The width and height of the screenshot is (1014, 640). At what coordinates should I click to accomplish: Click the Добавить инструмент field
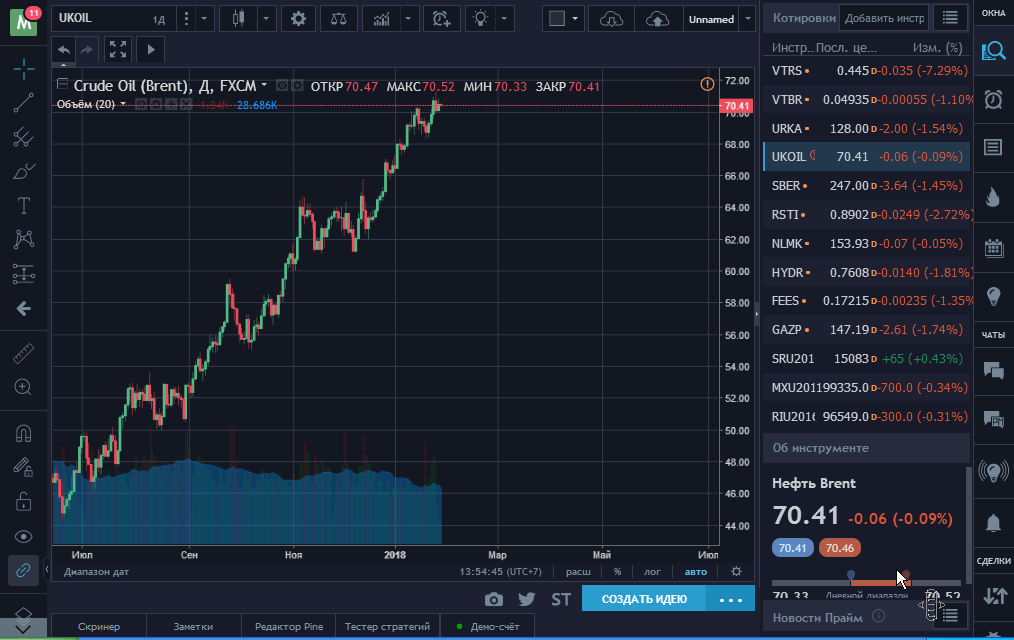(884, 18)
